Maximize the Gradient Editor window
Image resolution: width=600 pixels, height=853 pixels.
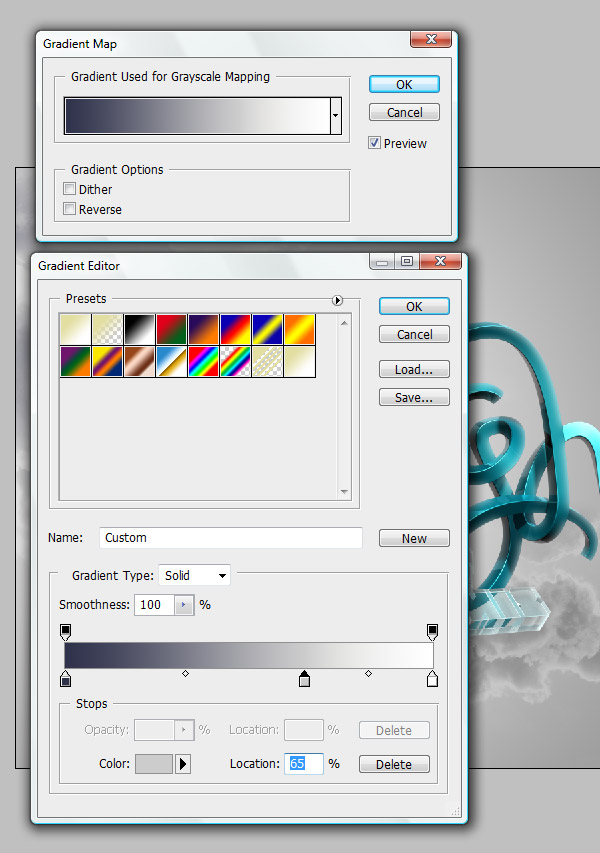coord(406,261)
